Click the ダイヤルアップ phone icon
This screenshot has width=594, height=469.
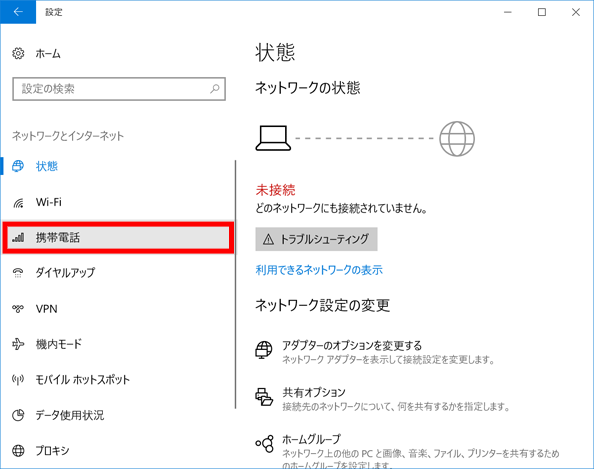[18, 273]
